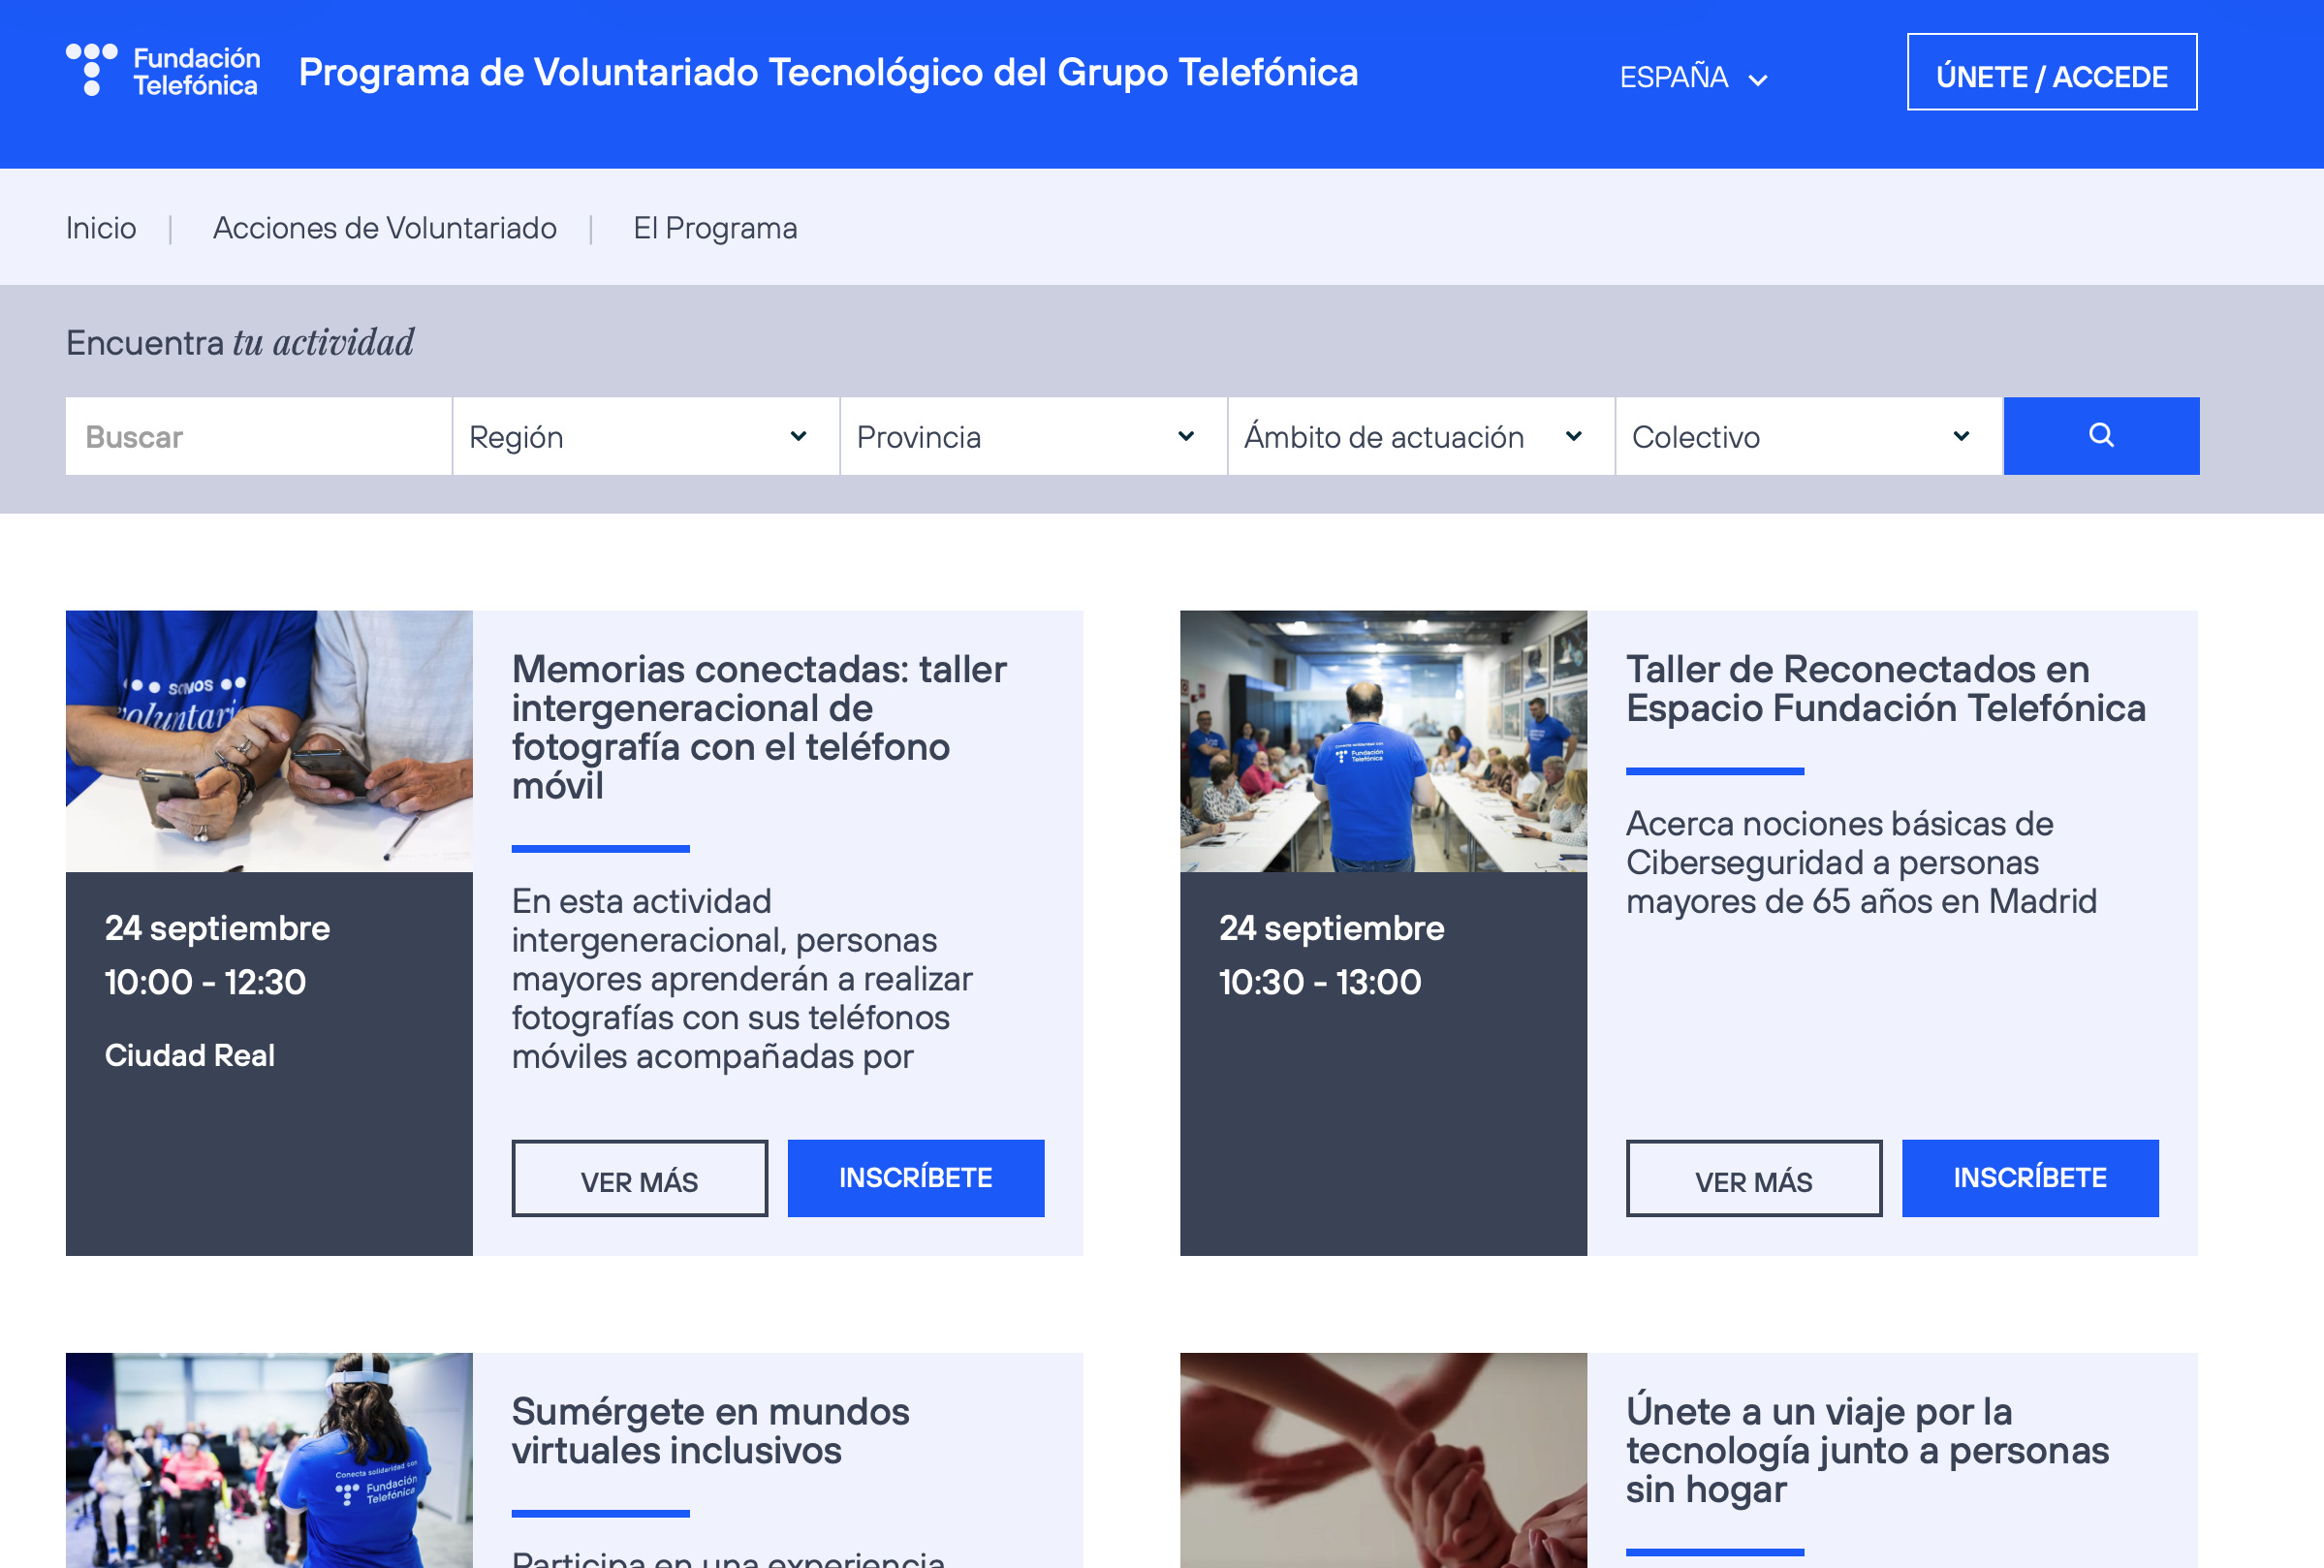The height and width of the screenshot is (1568, 2324).
Task: Click the Fundación Telefónica logo
Action: pyautogui.click(x=163, y=71)
